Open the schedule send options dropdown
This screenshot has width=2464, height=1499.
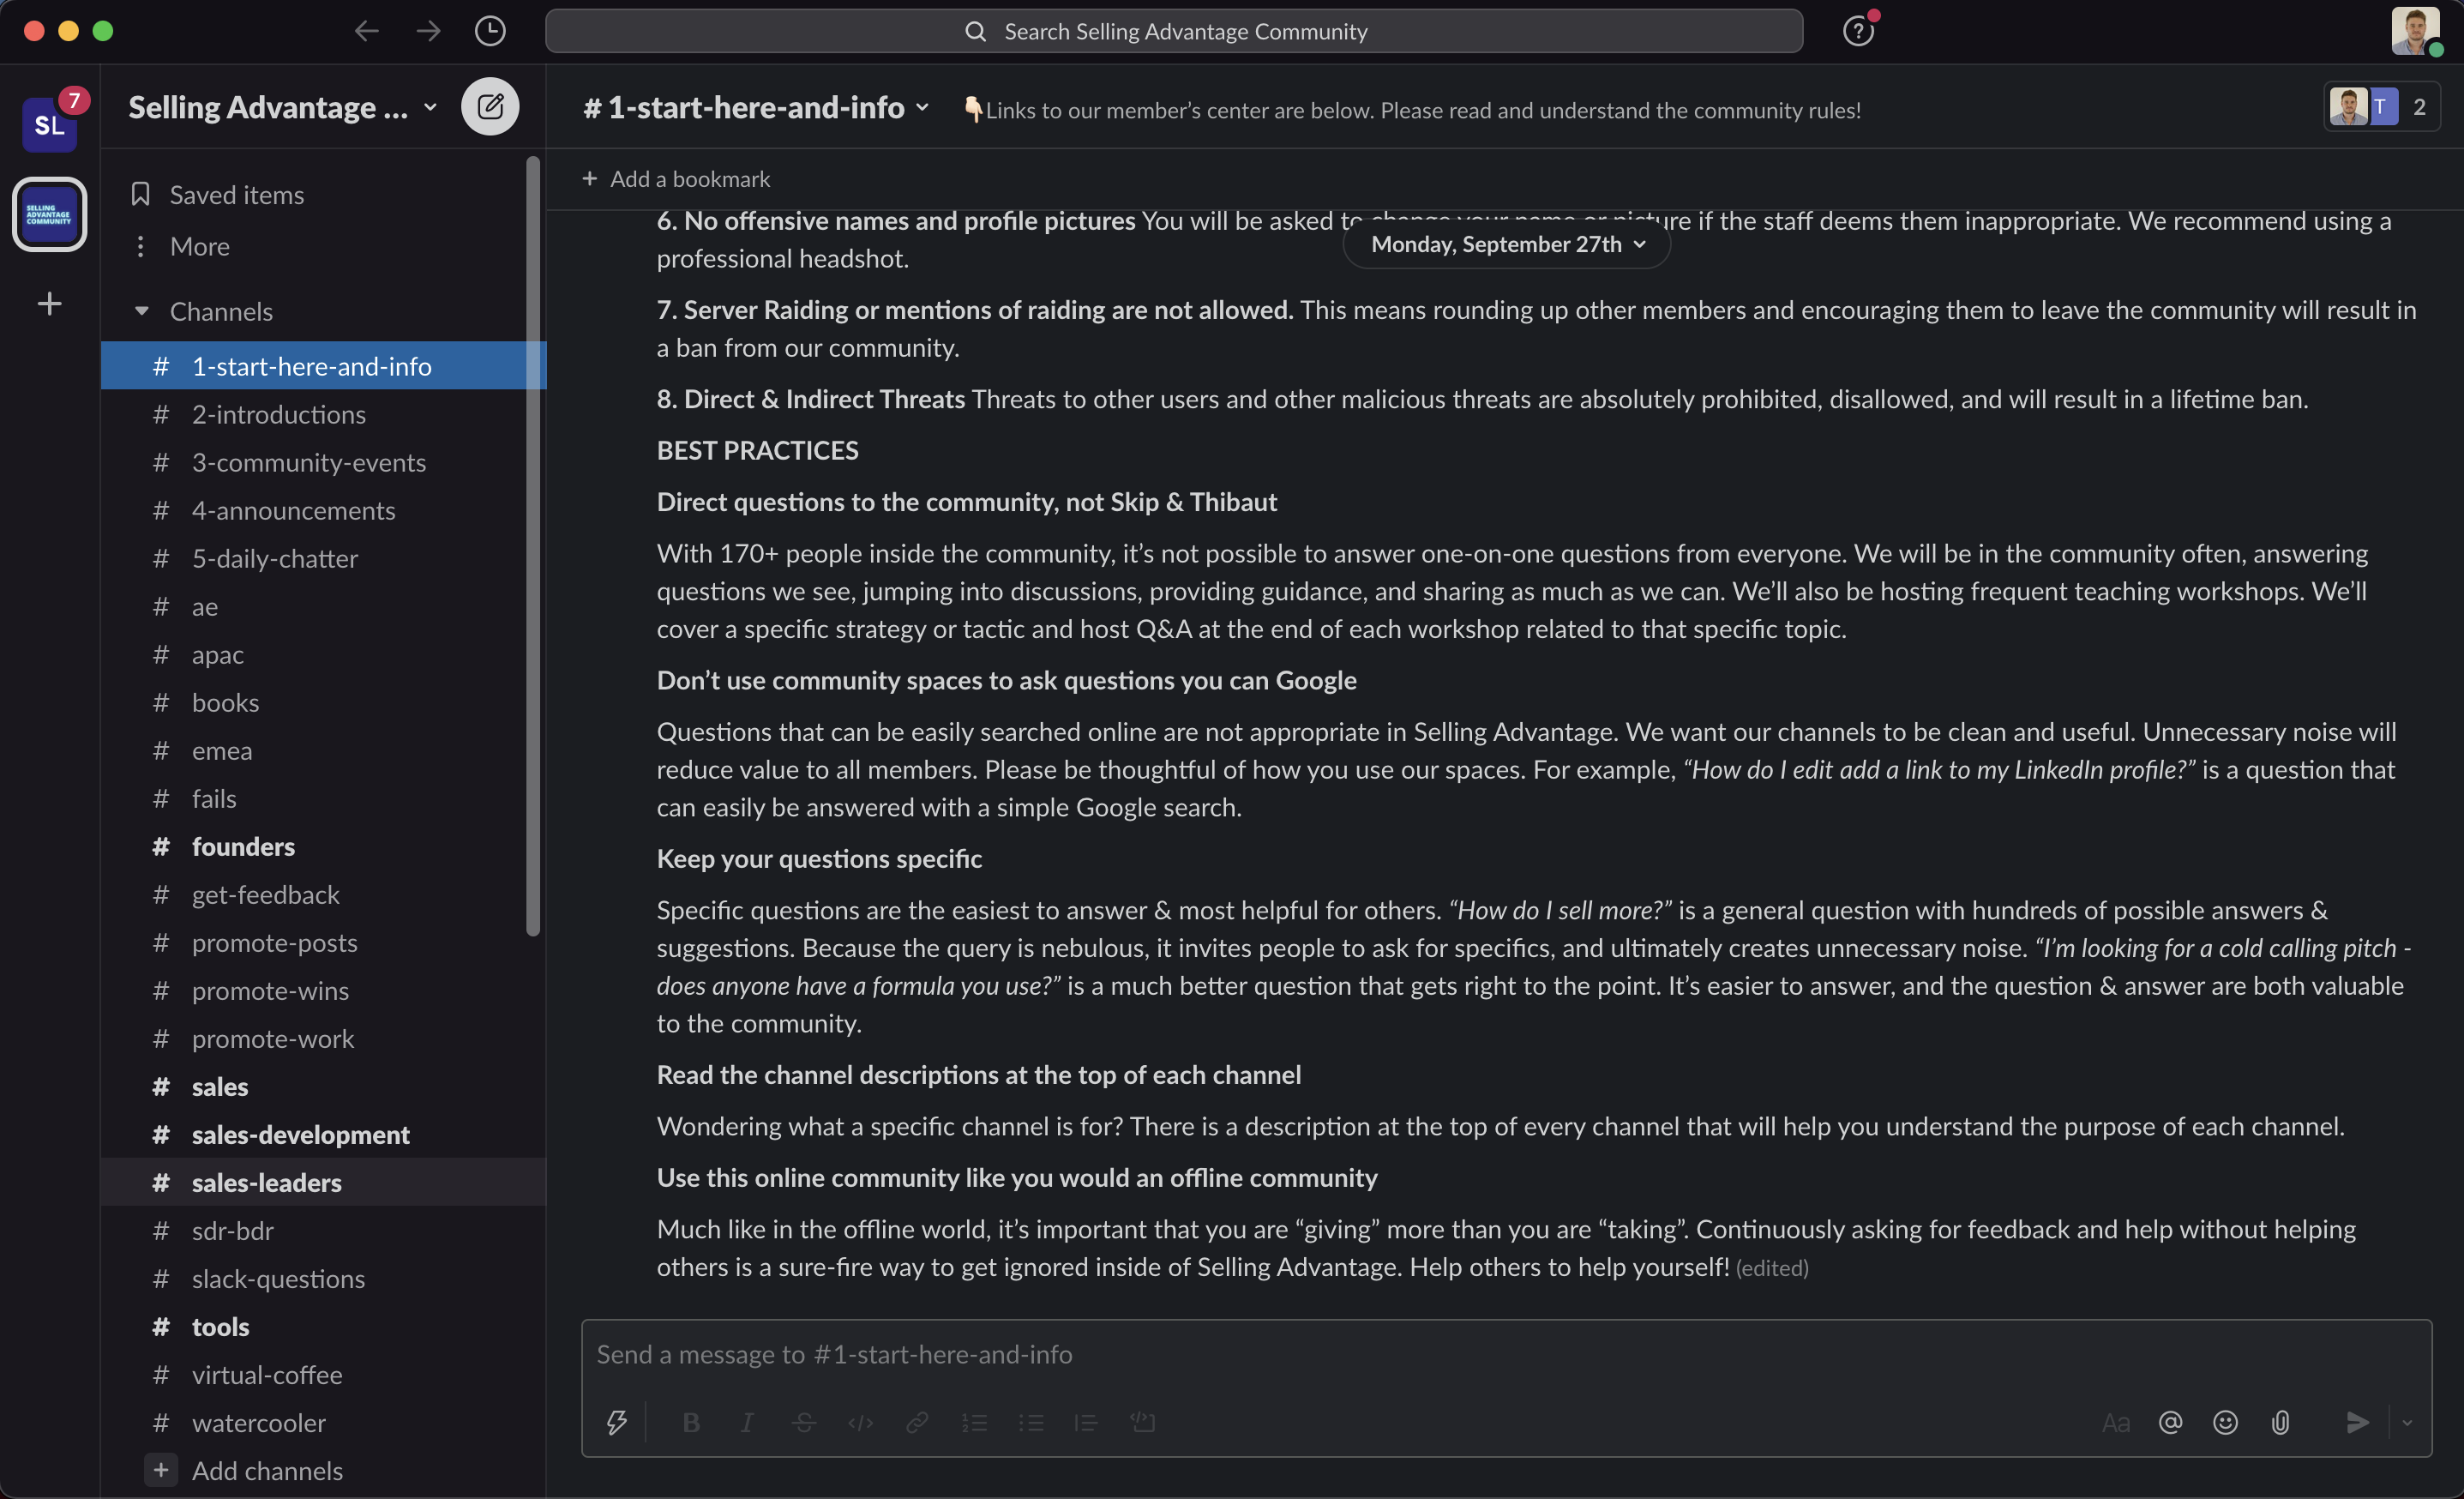(x=2407, y=1422)
